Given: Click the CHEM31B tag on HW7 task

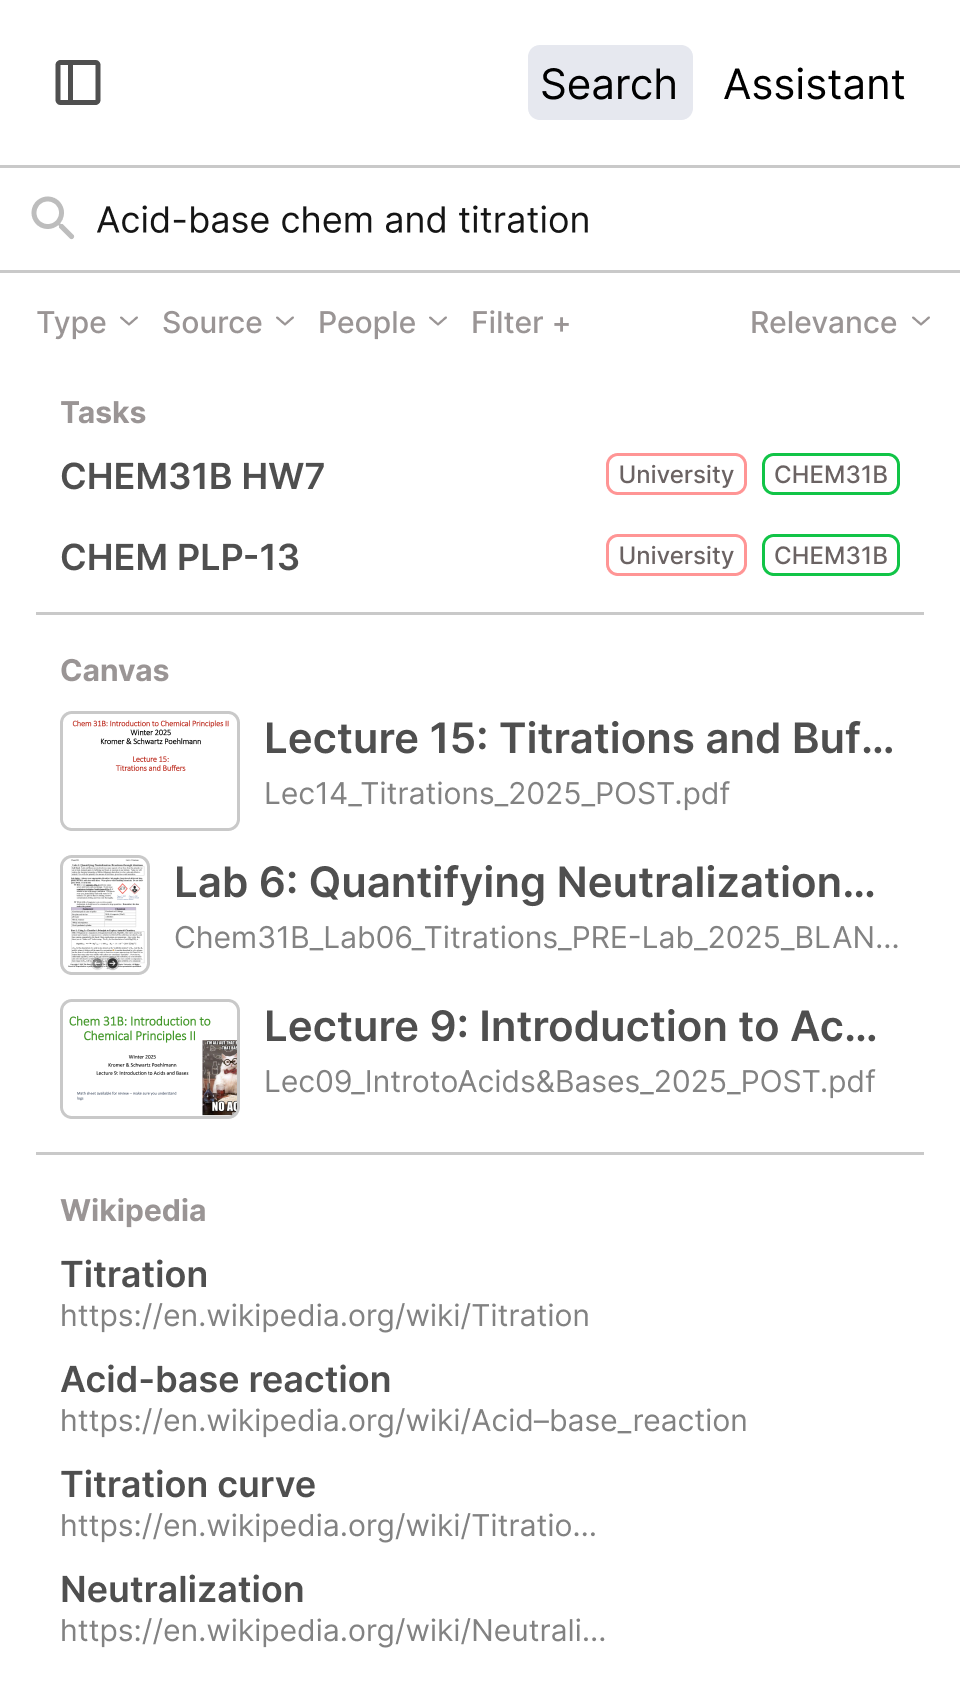Looking at the screenshot, I should (830, 475).
